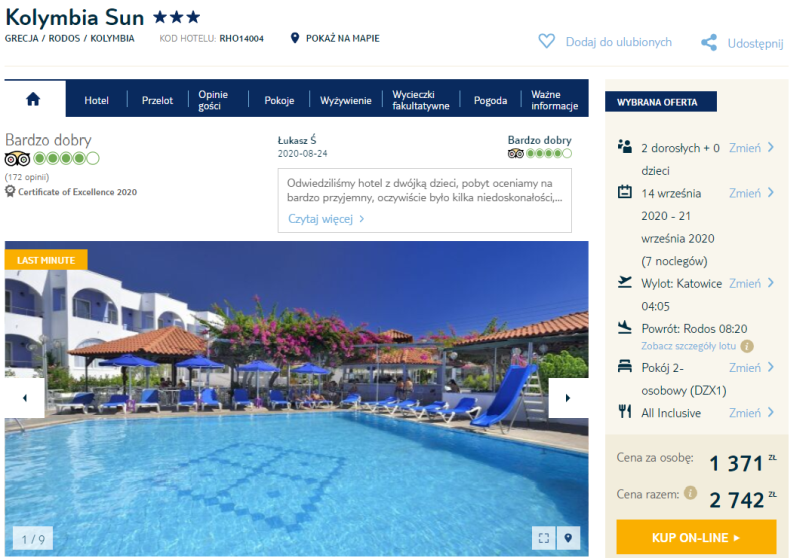This screenshot has width=790, height=558.
Task: Switch to the Pokoje tab
Action: pyautogui.click(x=279, y=100)
